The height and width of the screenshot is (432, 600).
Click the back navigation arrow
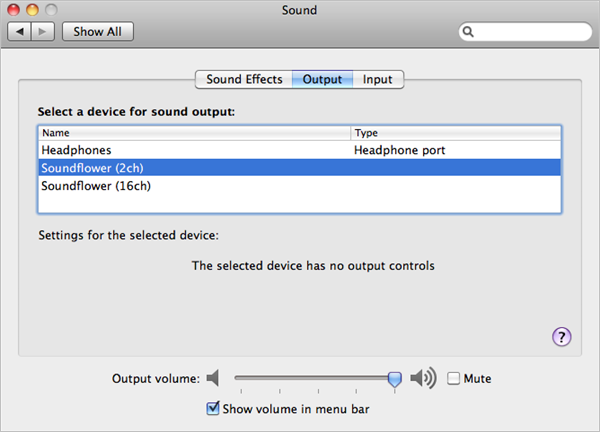point(21,31)
